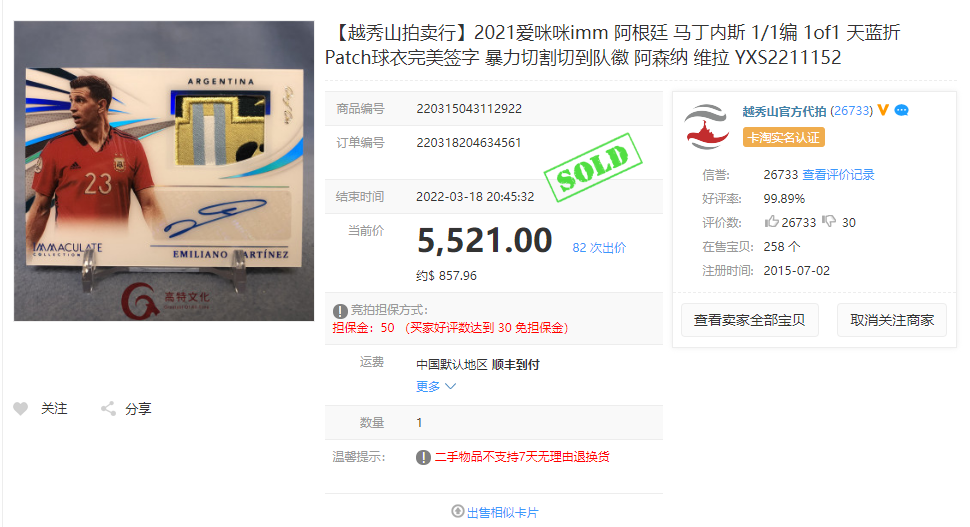Screen dimensions: 970x527
Task: Click the 卡淘实名认证 badge
Action: click(x=784, y=137)
